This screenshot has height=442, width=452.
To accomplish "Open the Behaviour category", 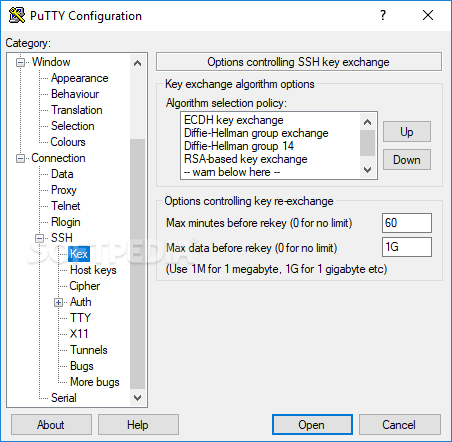I will pos(75,94).
